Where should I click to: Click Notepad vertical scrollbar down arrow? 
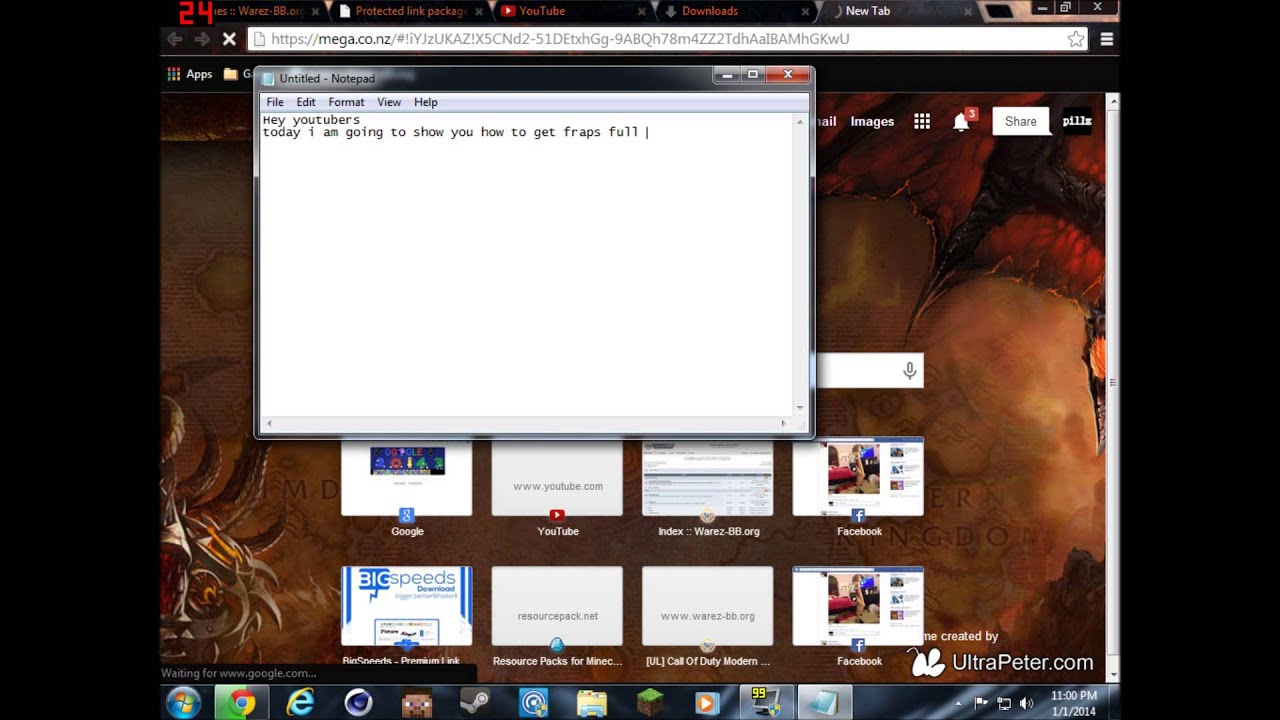tap(800, 408)
